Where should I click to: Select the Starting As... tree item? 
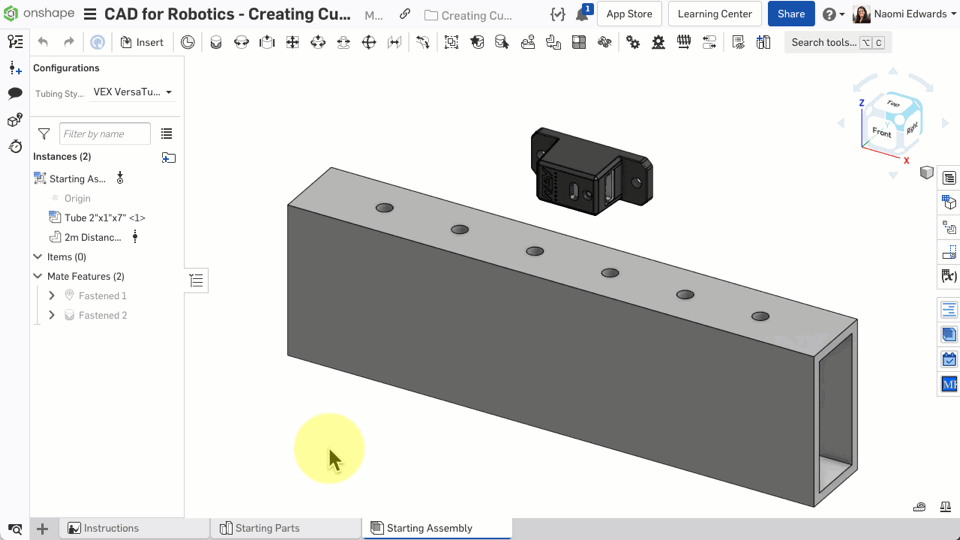coord(77,179)
